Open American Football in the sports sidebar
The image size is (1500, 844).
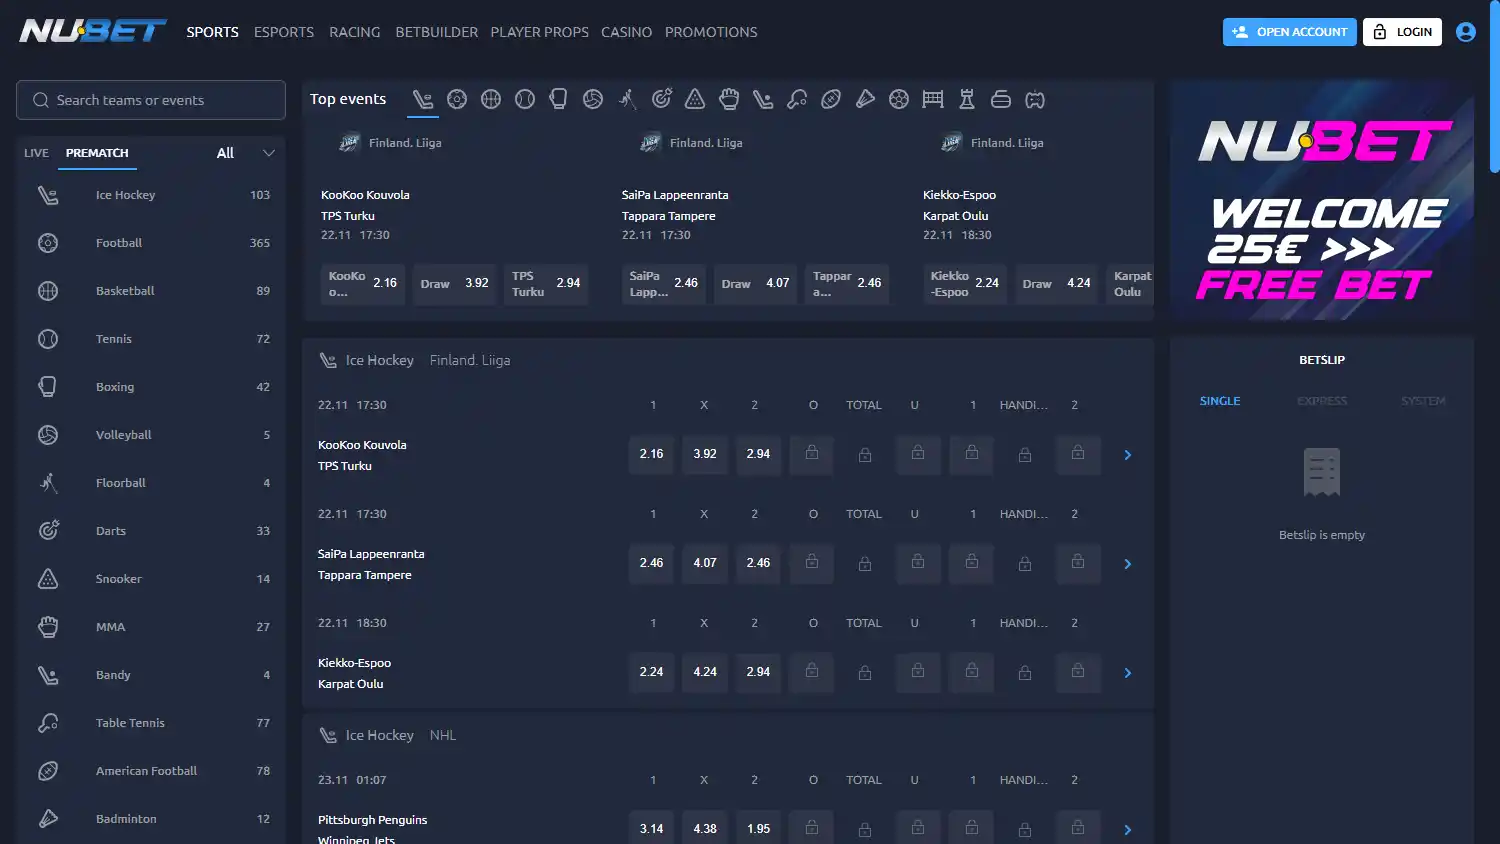[151, 771]
